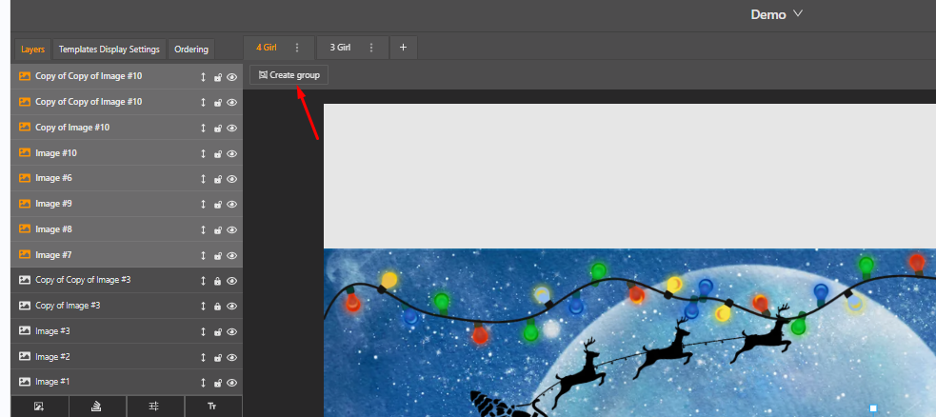Lock the Image #7 layer
Screen dimensions: 936x418
point(218,256)
